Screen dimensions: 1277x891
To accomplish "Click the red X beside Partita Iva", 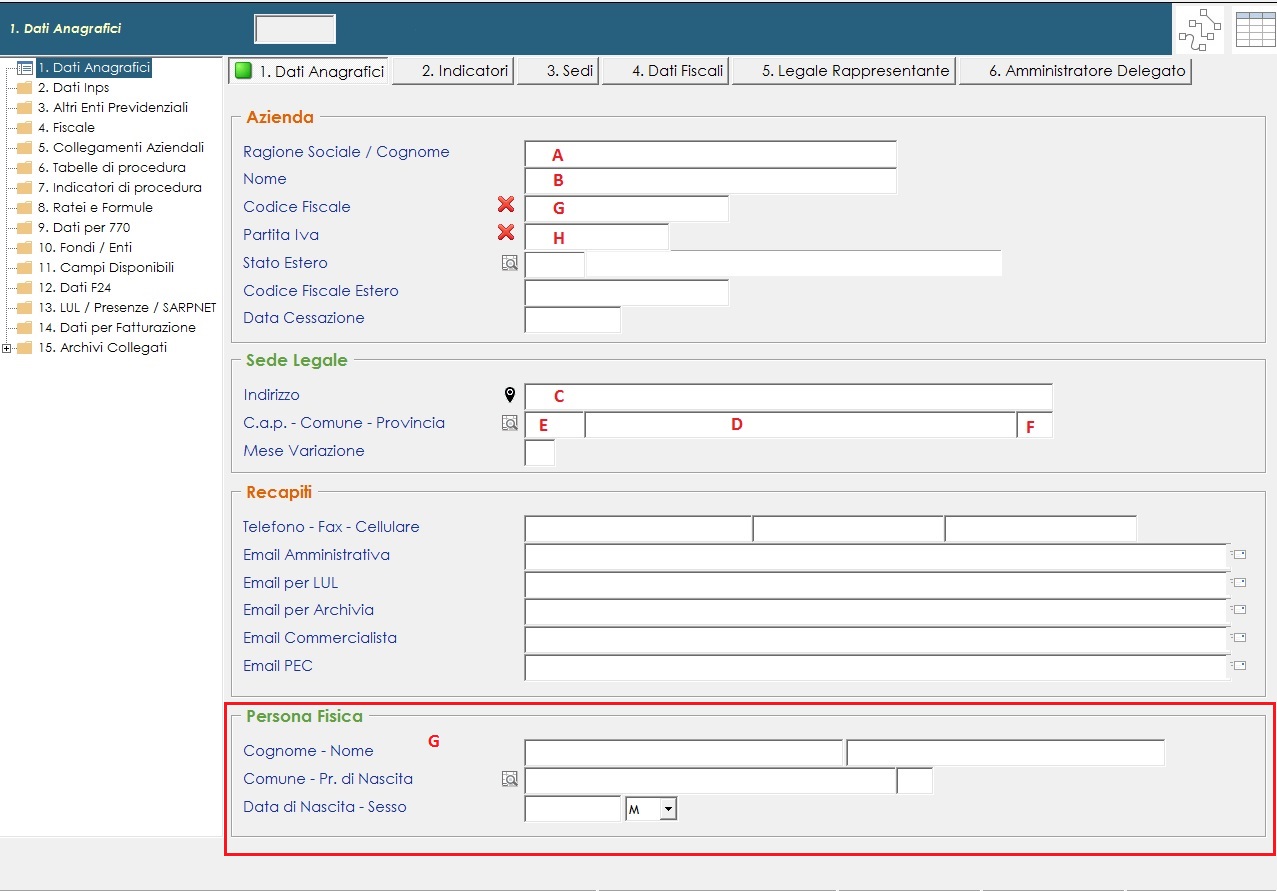I will 506,233.
